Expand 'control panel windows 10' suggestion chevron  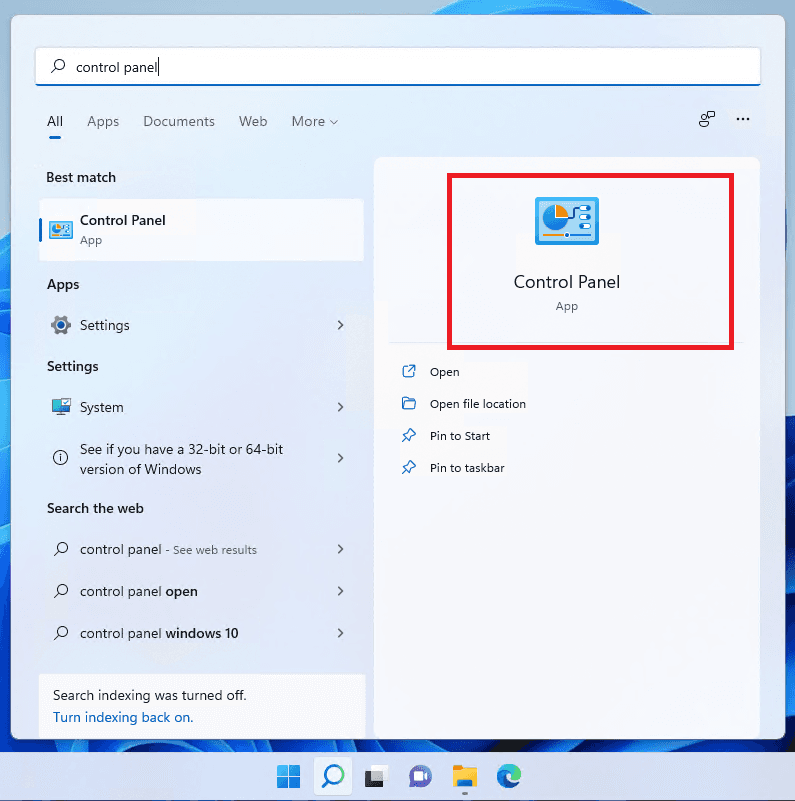pos(340,632)
